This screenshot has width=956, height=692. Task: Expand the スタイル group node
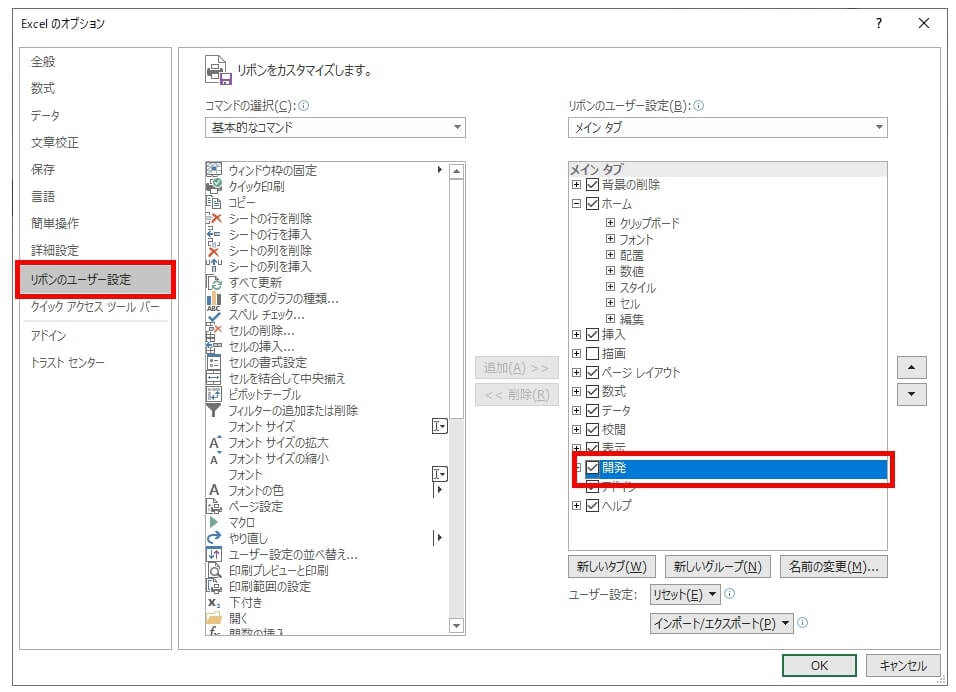610,287
